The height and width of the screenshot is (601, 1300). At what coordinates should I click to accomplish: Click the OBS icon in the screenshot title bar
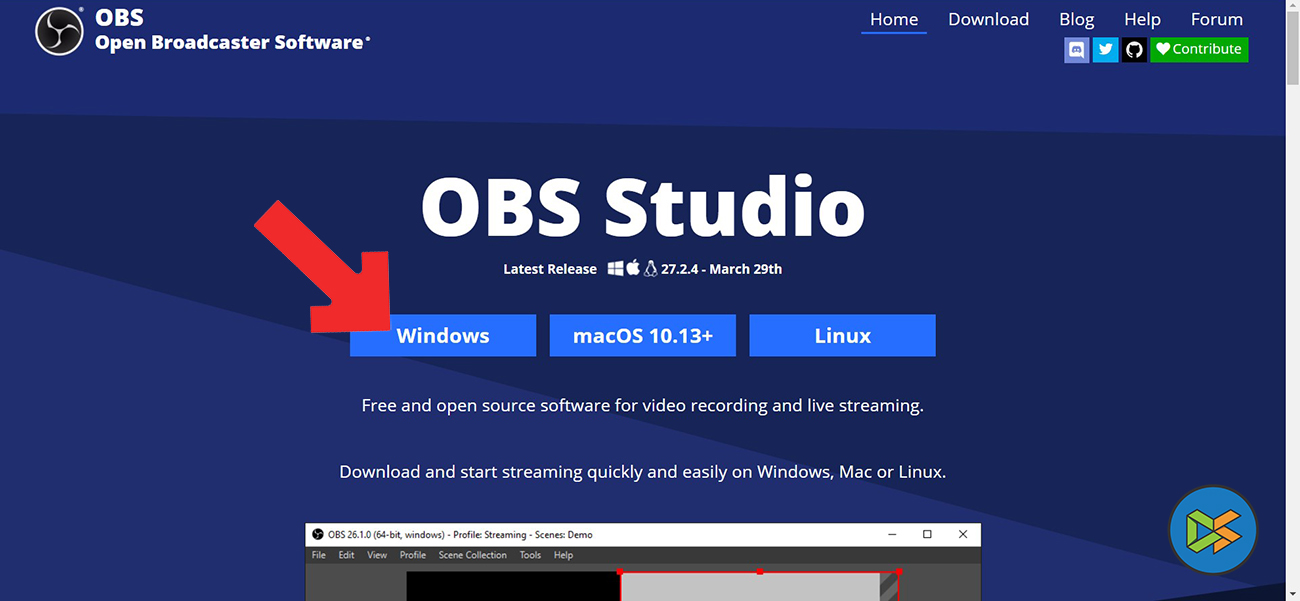click(x=318, y=535)
